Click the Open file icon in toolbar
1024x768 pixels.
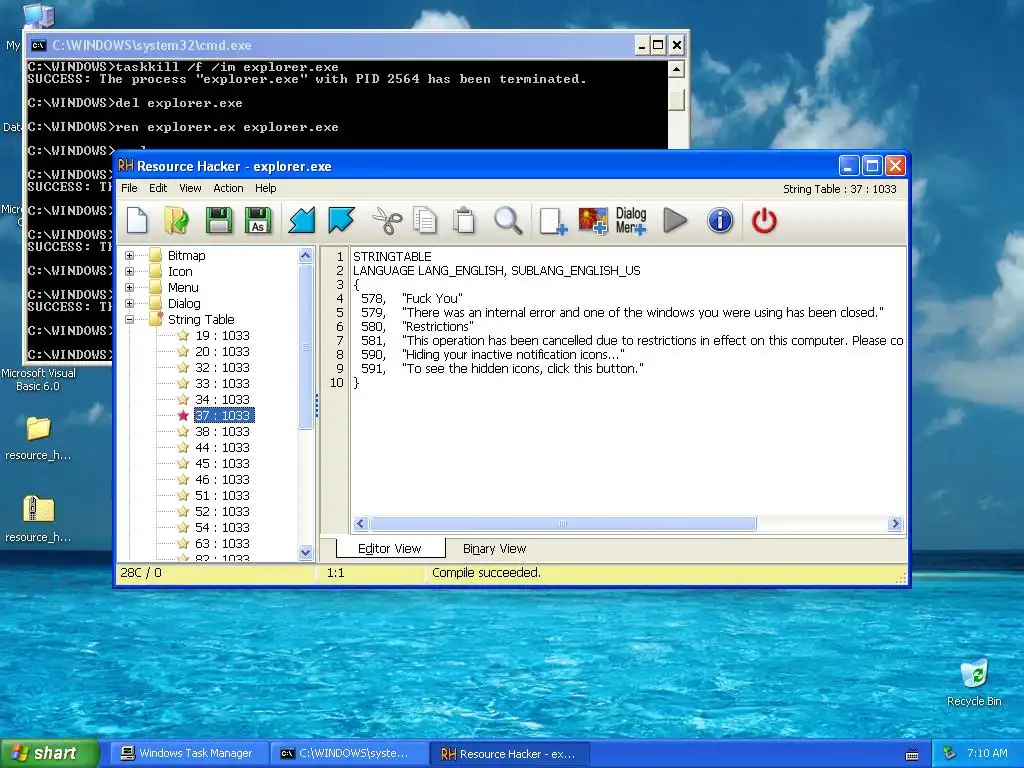coord(176,221)
